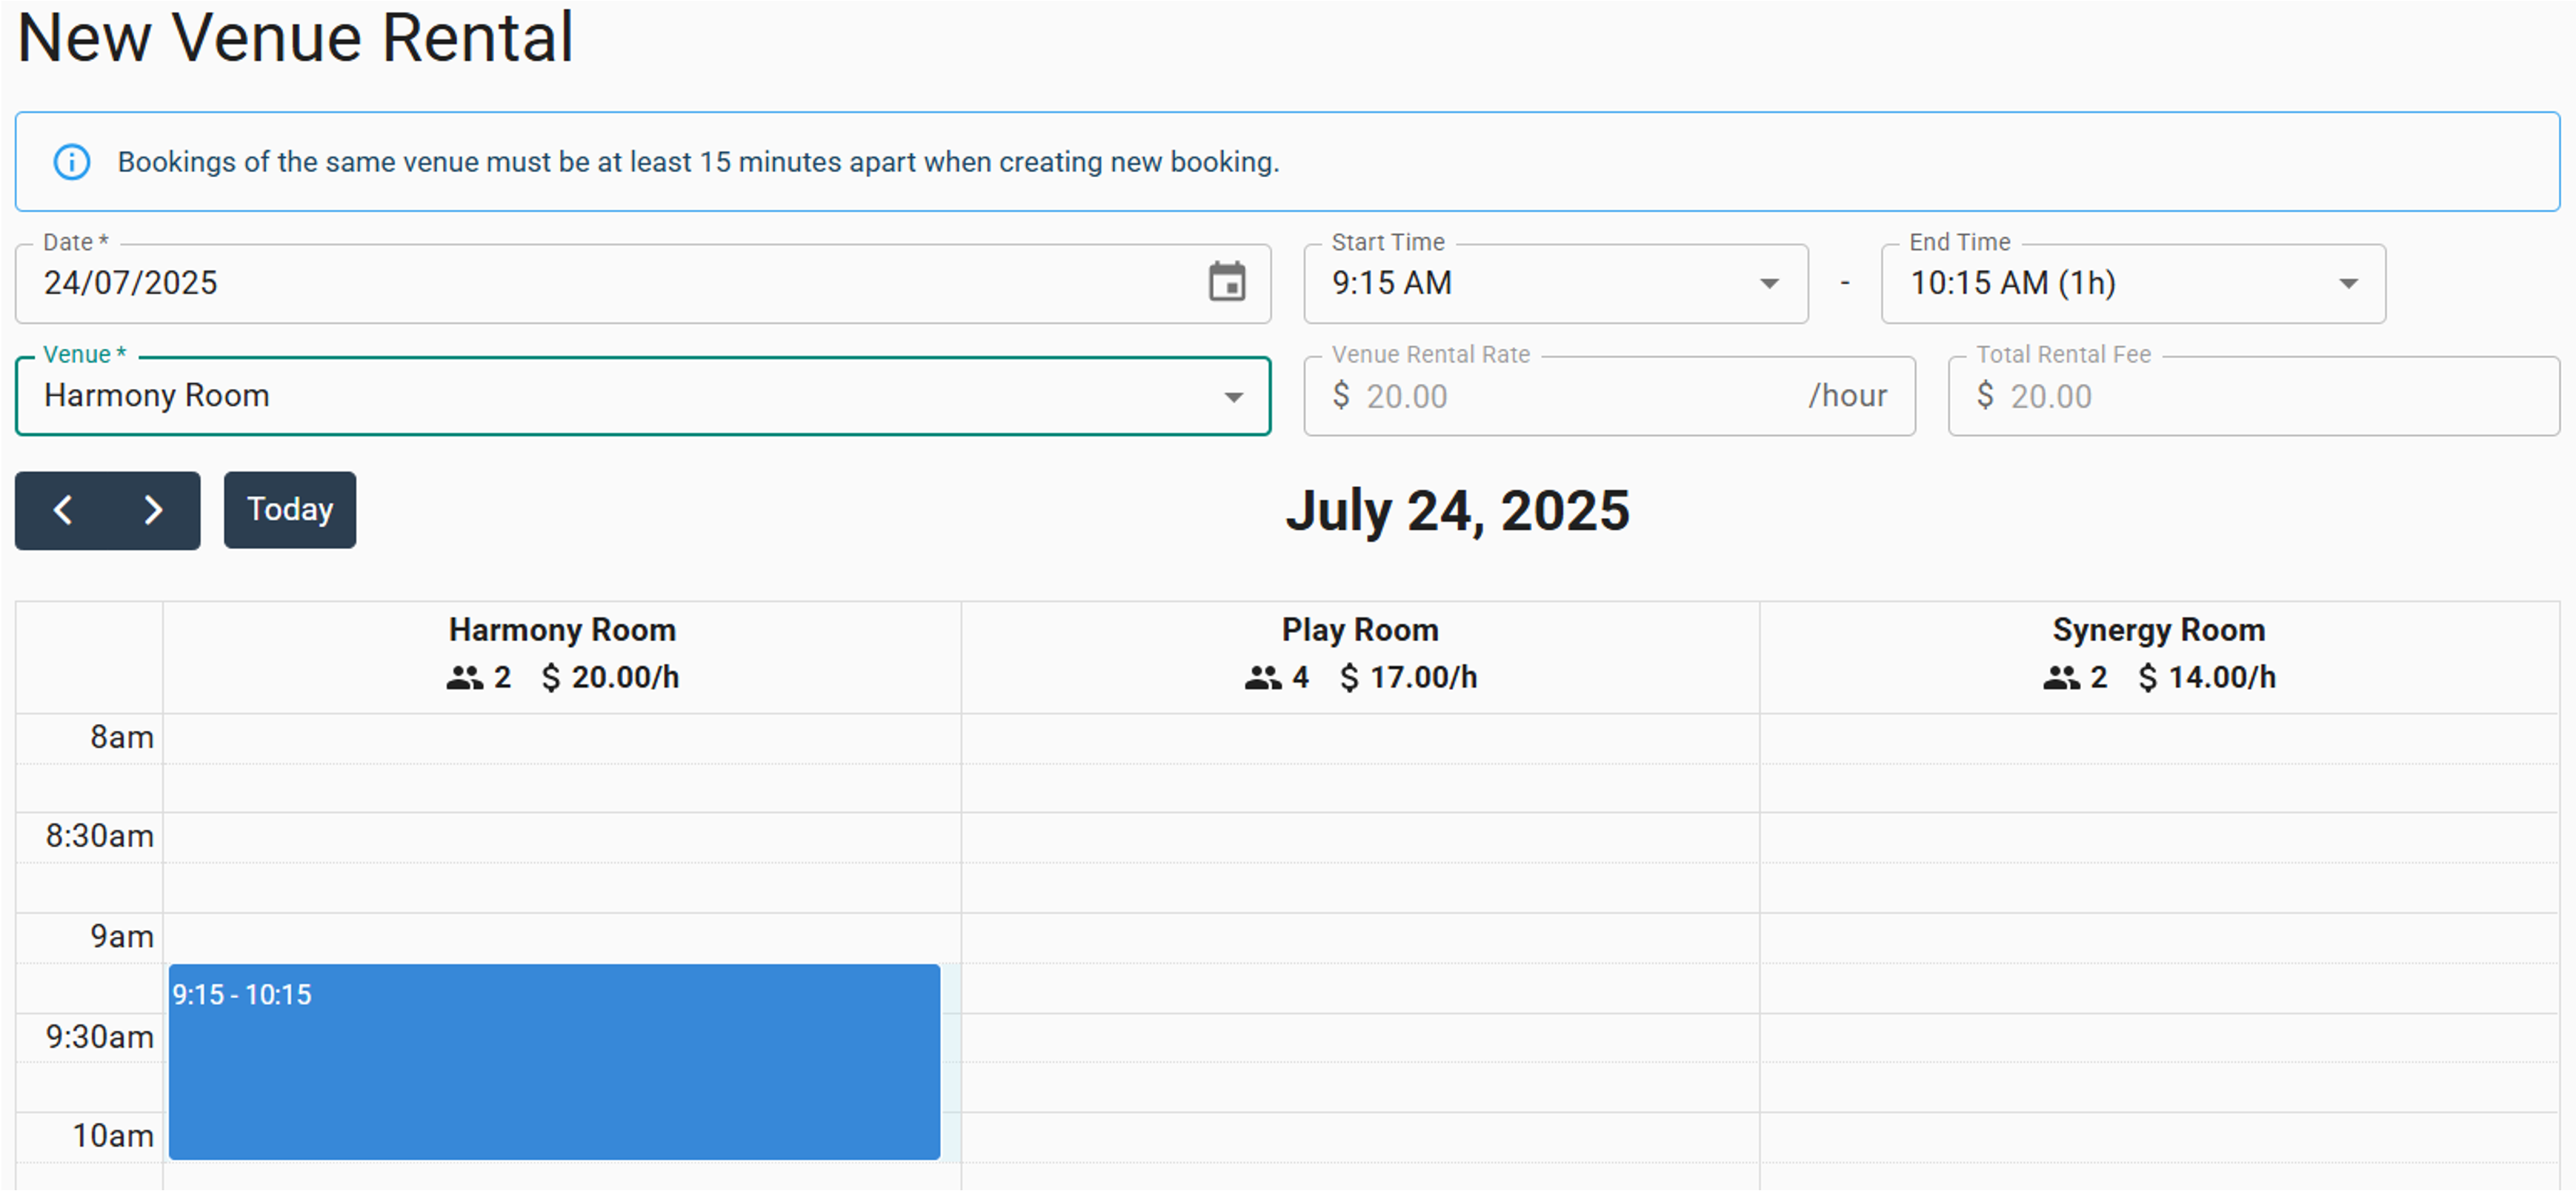Go to previous day with left chevron
The width and height of the screenshot is (2576, 1191).
62,510
